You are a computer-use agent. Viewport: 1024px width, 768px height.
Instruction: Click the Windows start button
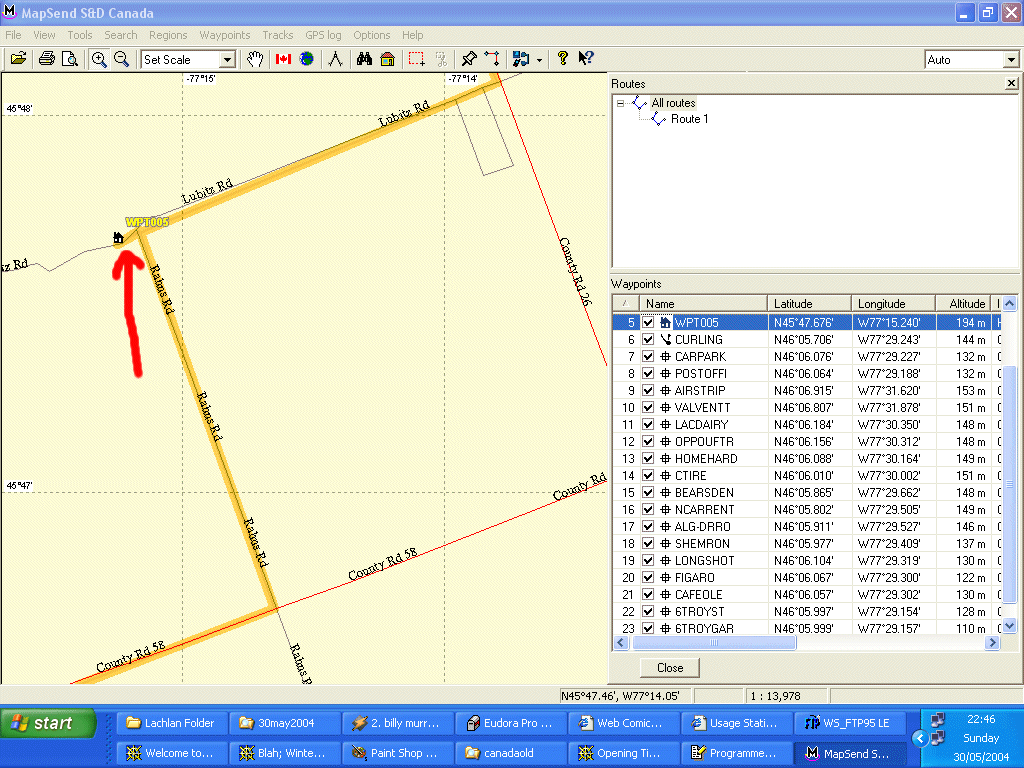(x=47, y=724)
